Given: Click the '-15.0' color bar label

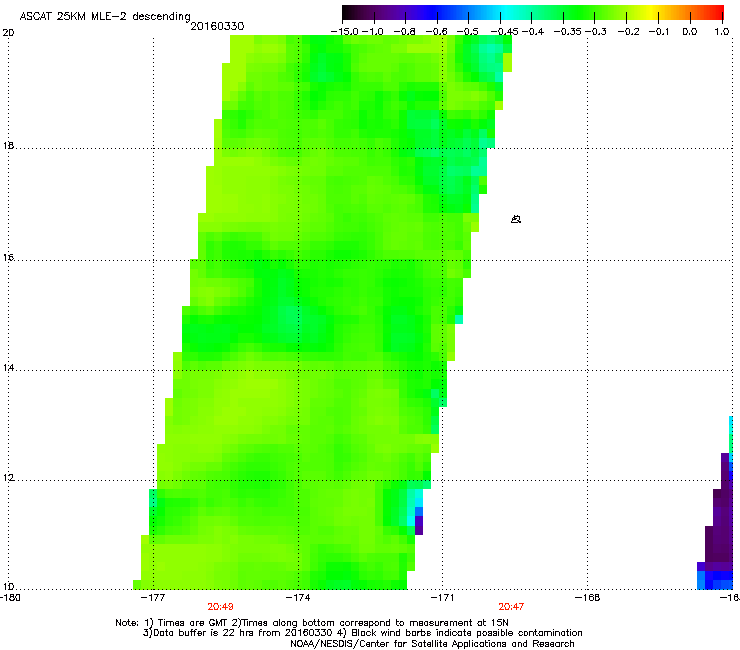Looking at the screenshot, I should (345, 32).
